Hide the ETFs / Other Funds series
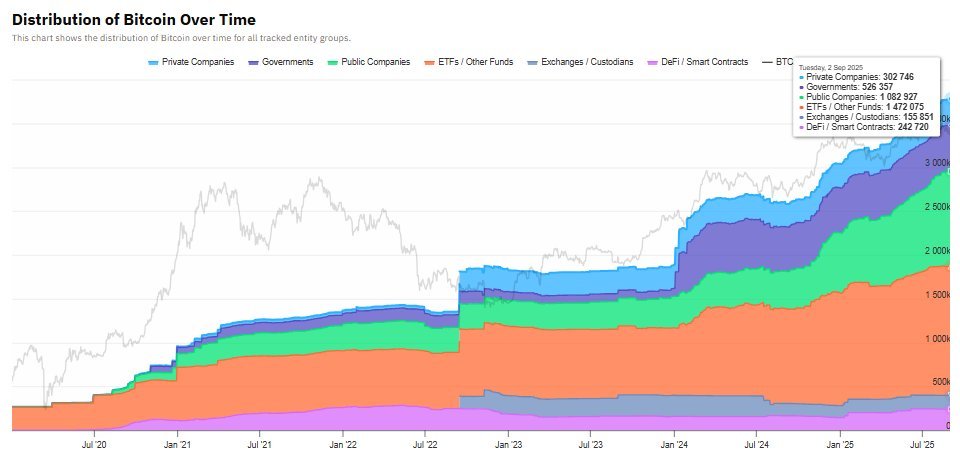The width and height of the screenshot is (960, 451). pos(469,62)
